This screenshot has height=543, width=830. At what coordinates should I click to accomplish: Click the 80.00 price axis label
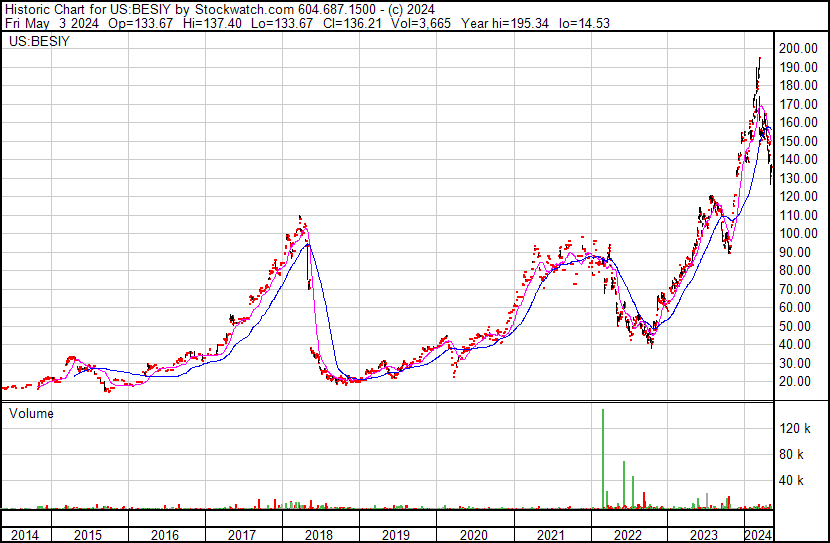[x=795, y=270]
